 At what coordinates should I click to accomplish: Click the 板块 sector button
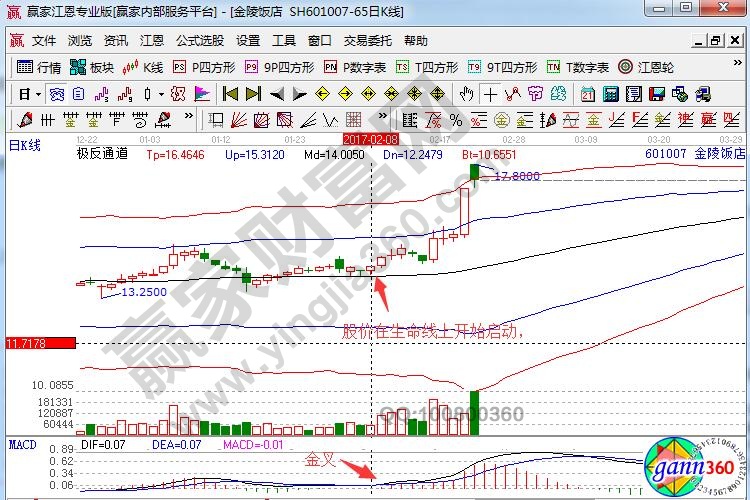click(92, 67)
